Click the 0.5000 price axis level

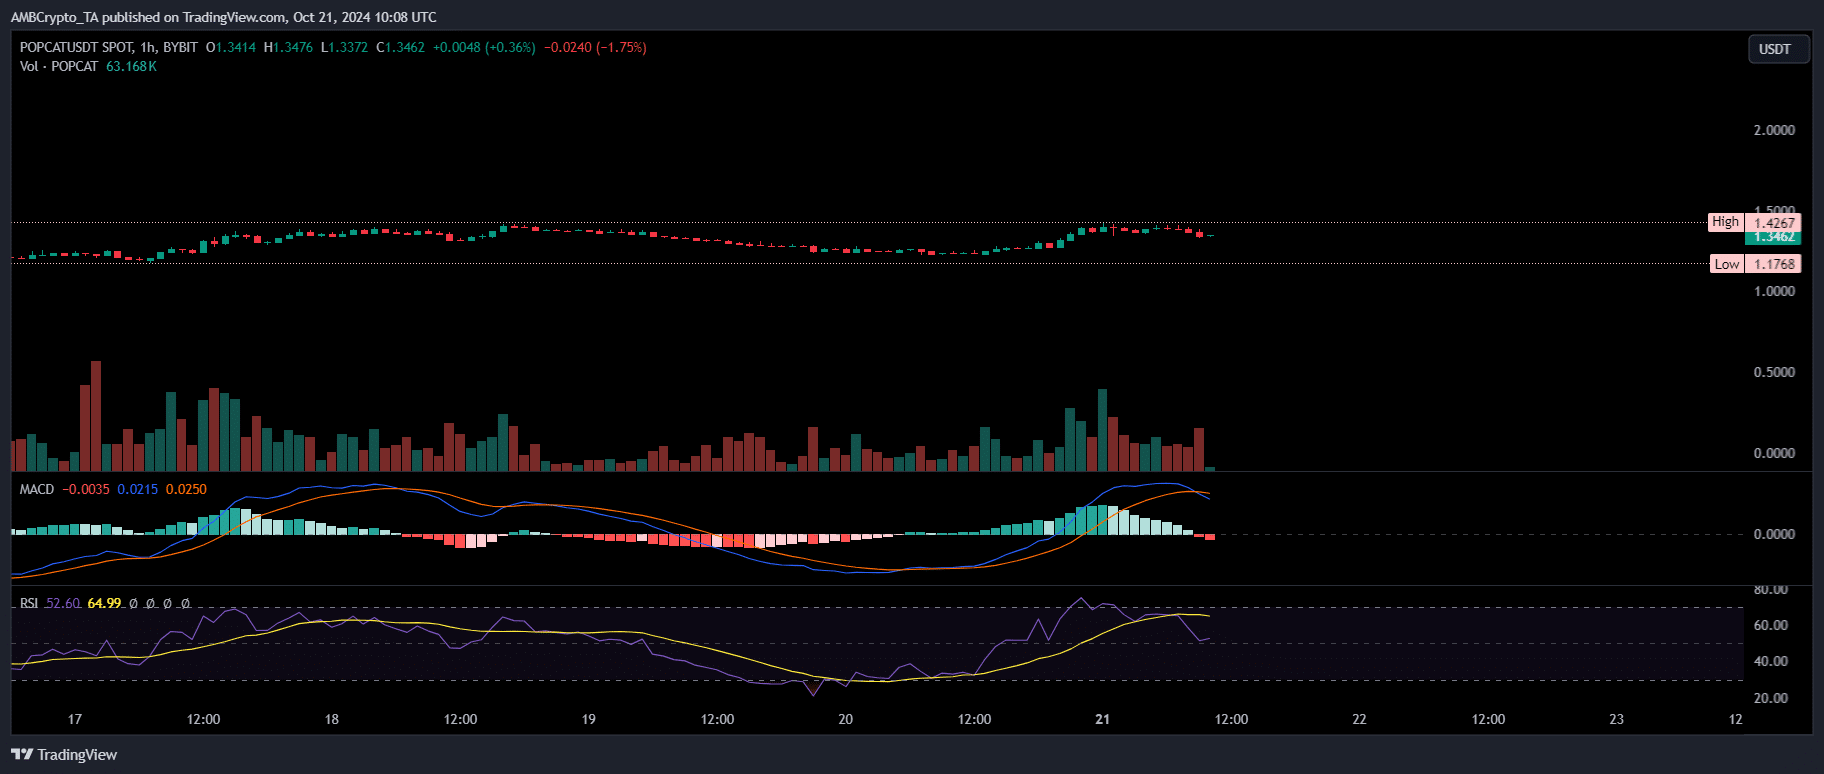click(1774, 372)
